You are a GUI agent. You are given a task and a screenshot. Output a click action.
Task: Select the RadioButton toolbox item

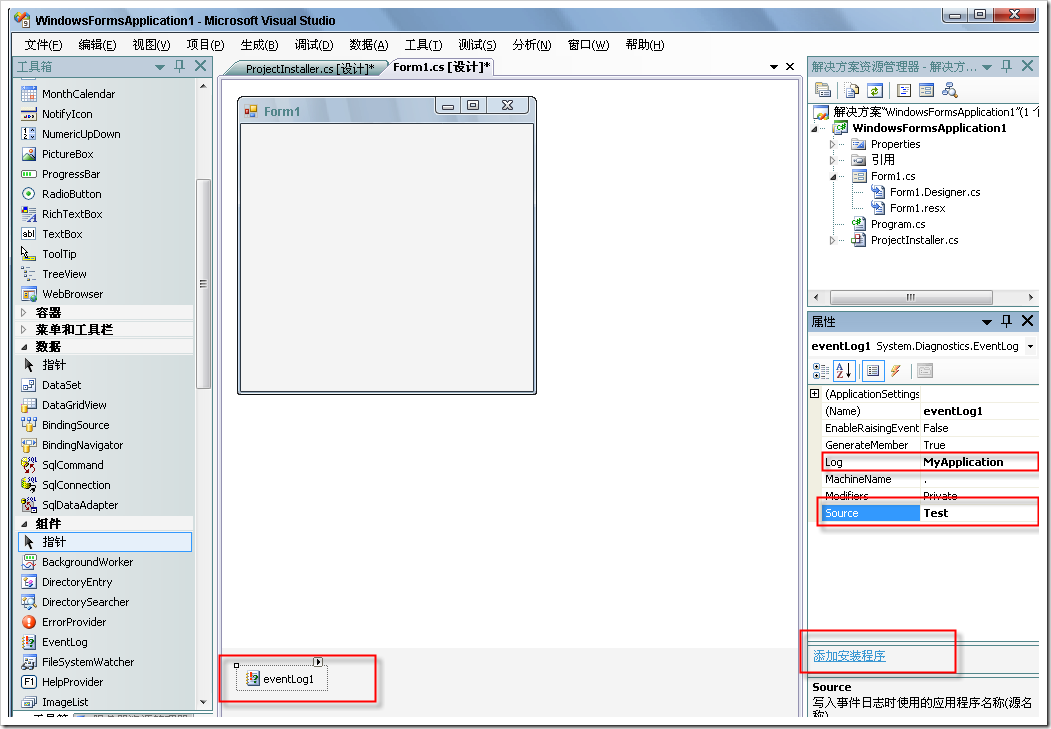tap(72, 194)
